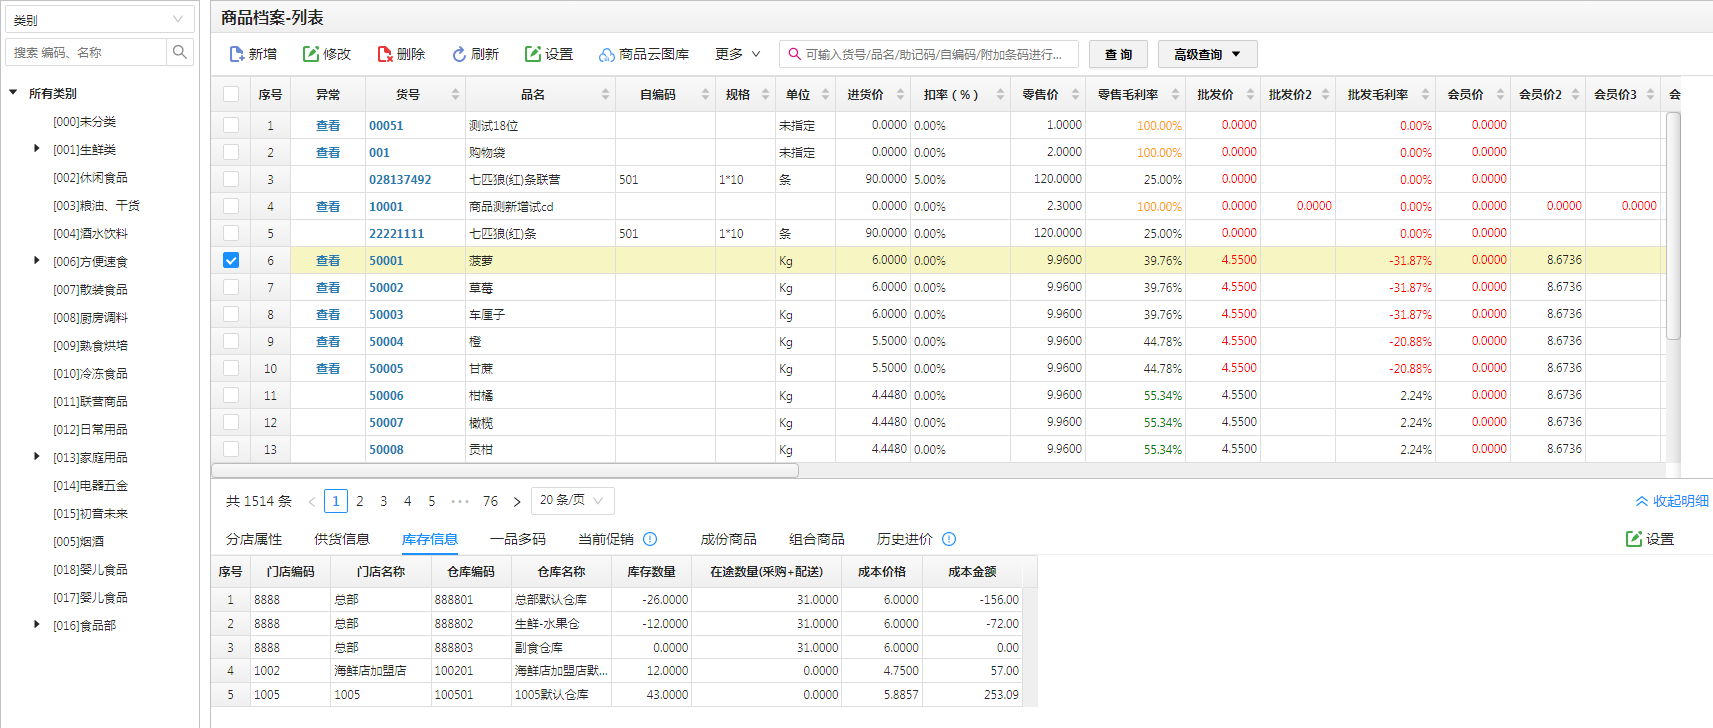Viewport: 1713px width, 728px height.
Task: Go to the previous page arrow
Action: (x=312, y=501)
